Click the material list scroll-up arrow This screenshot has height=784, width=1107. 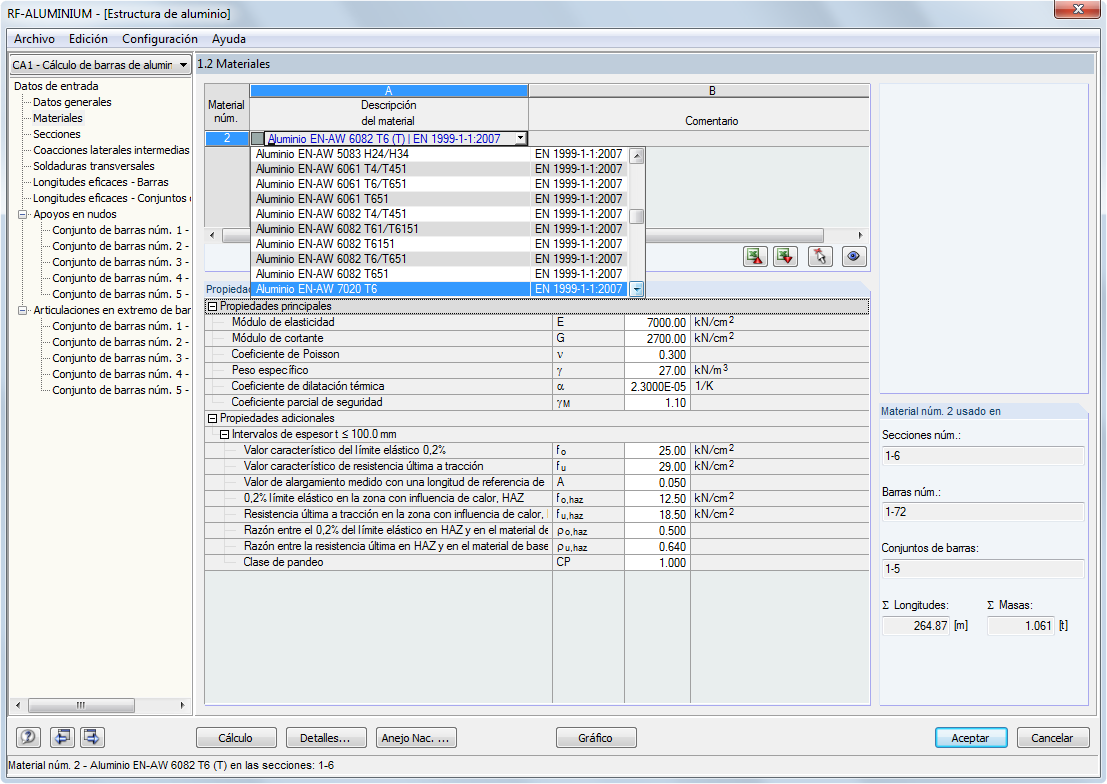[x=637, y=155]
